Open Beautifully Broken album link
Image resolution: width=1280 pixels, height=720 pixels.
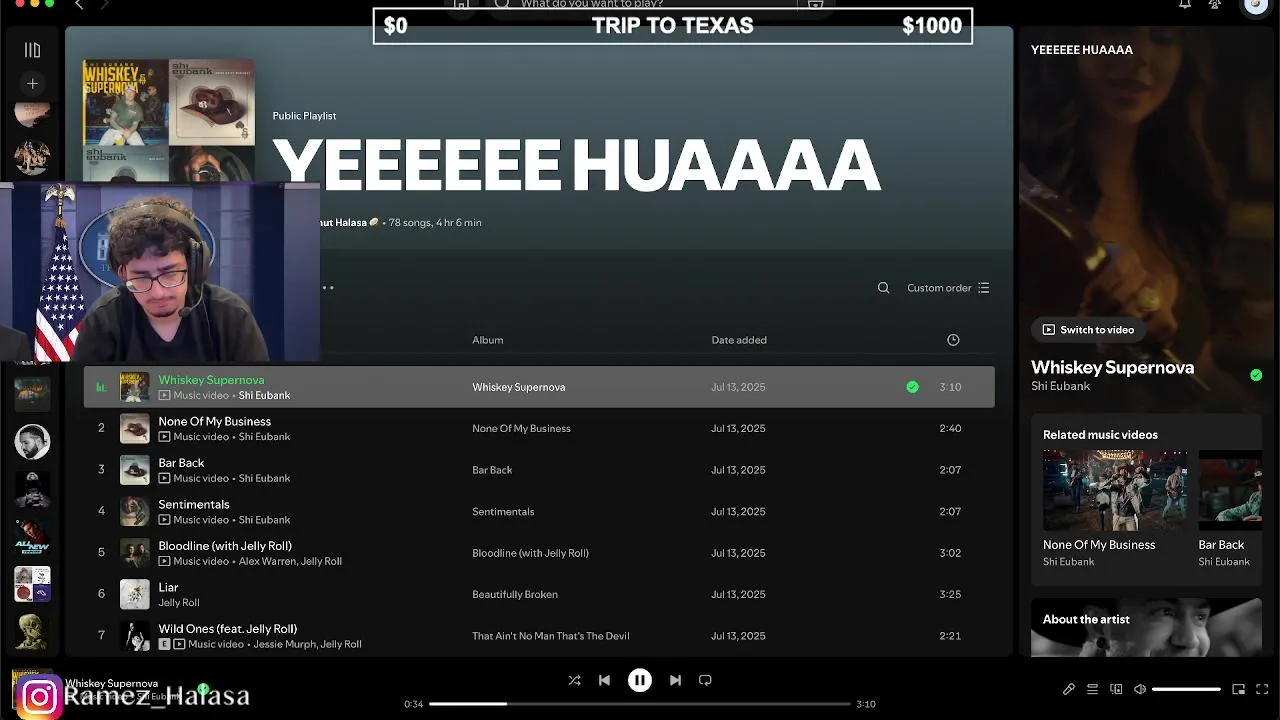click(515, 594)
